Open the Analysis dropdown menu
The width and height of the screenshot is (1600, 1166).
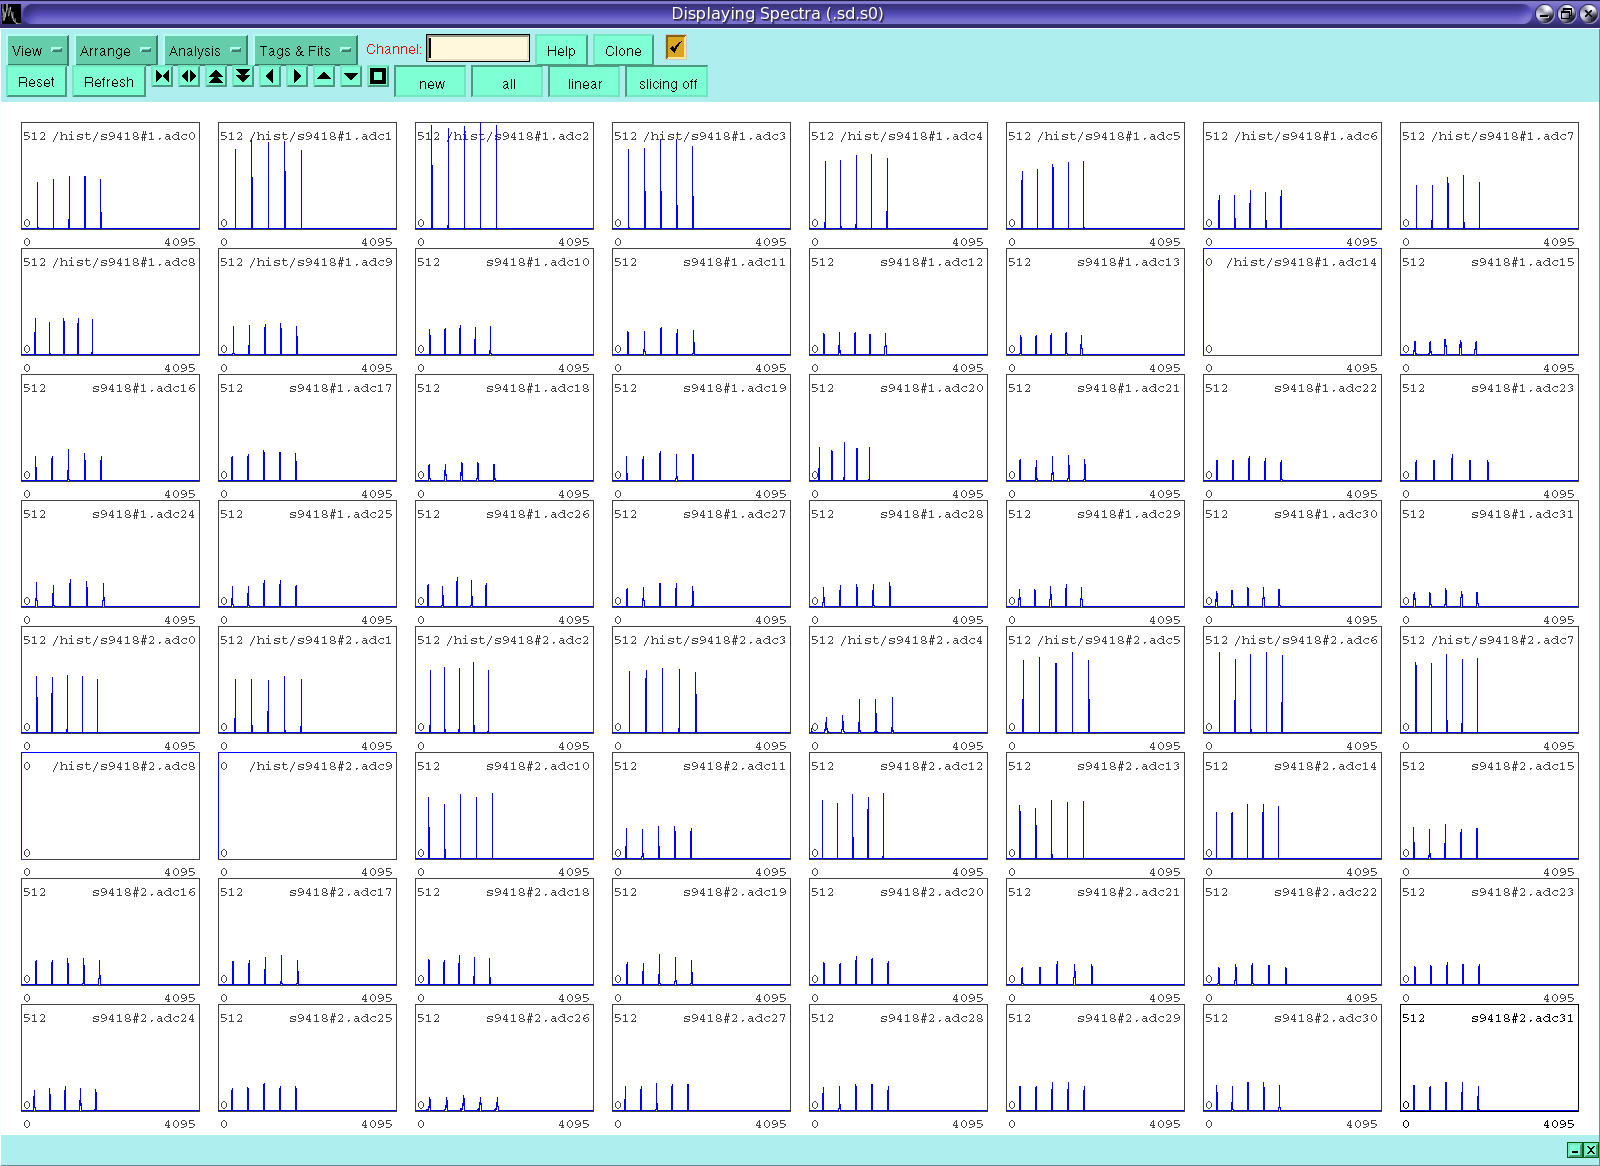(205, 50)
